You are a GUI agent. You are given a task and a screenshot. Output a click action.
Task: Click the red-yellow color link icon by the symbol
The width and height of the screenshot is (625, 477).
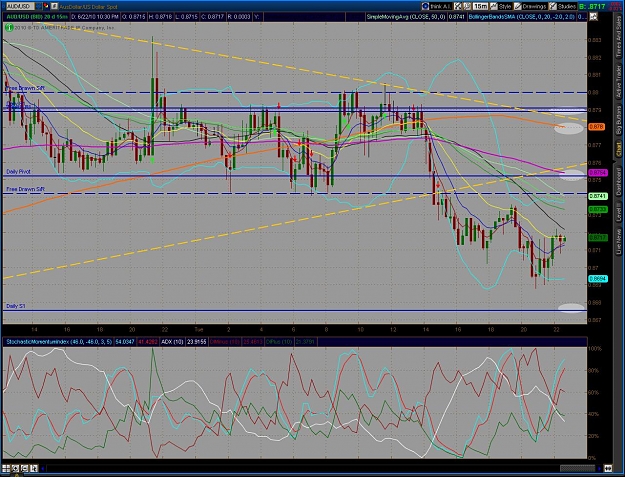[x=46, y=6]
